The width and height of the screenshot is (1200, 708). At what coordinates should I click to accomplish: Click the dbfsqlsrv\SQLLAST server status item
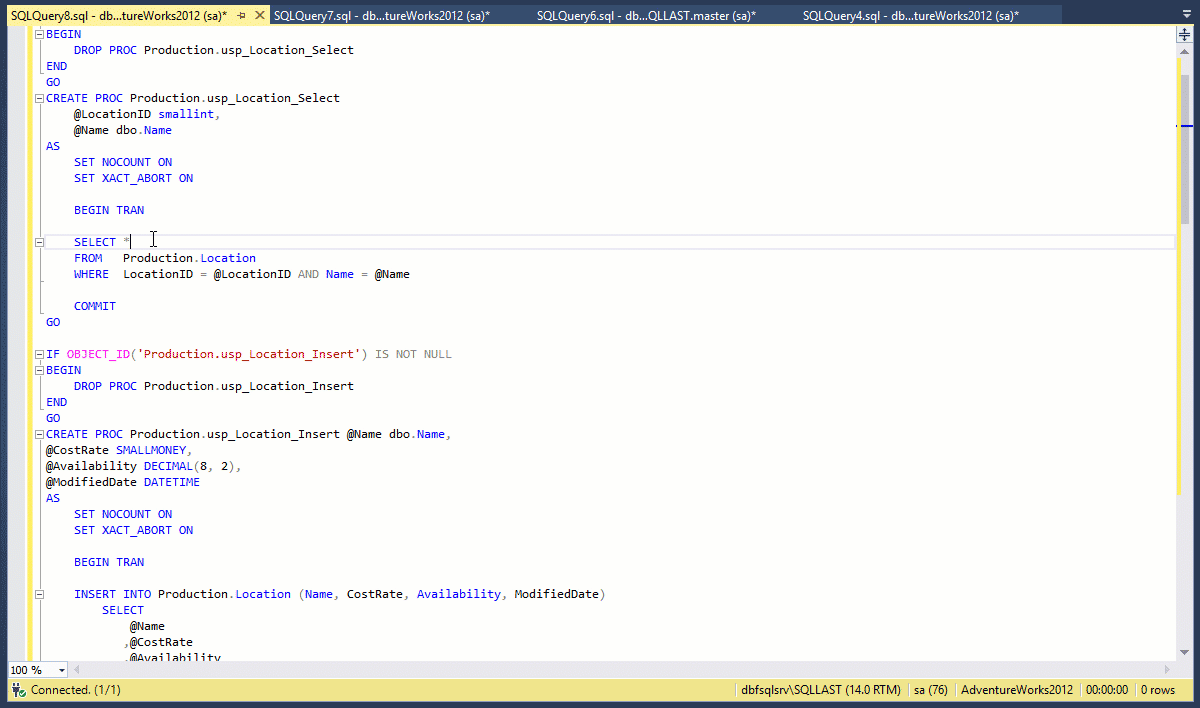818,690
